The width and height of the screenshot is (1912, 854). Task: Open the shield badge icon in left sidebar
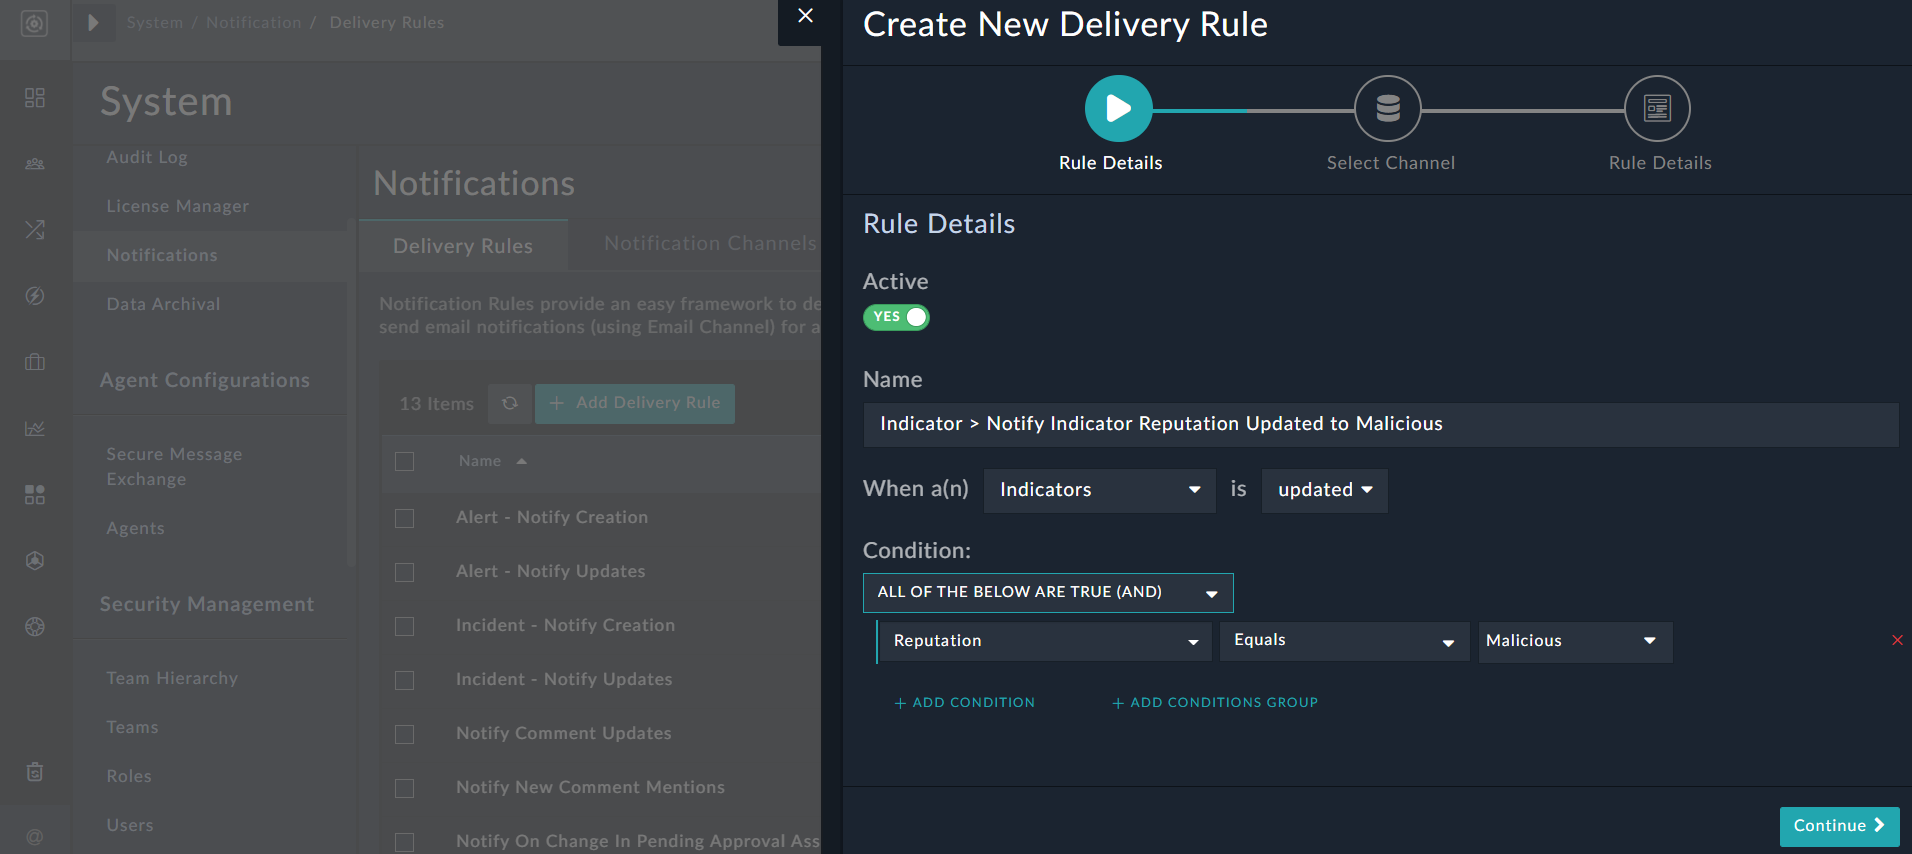(35, 561)
